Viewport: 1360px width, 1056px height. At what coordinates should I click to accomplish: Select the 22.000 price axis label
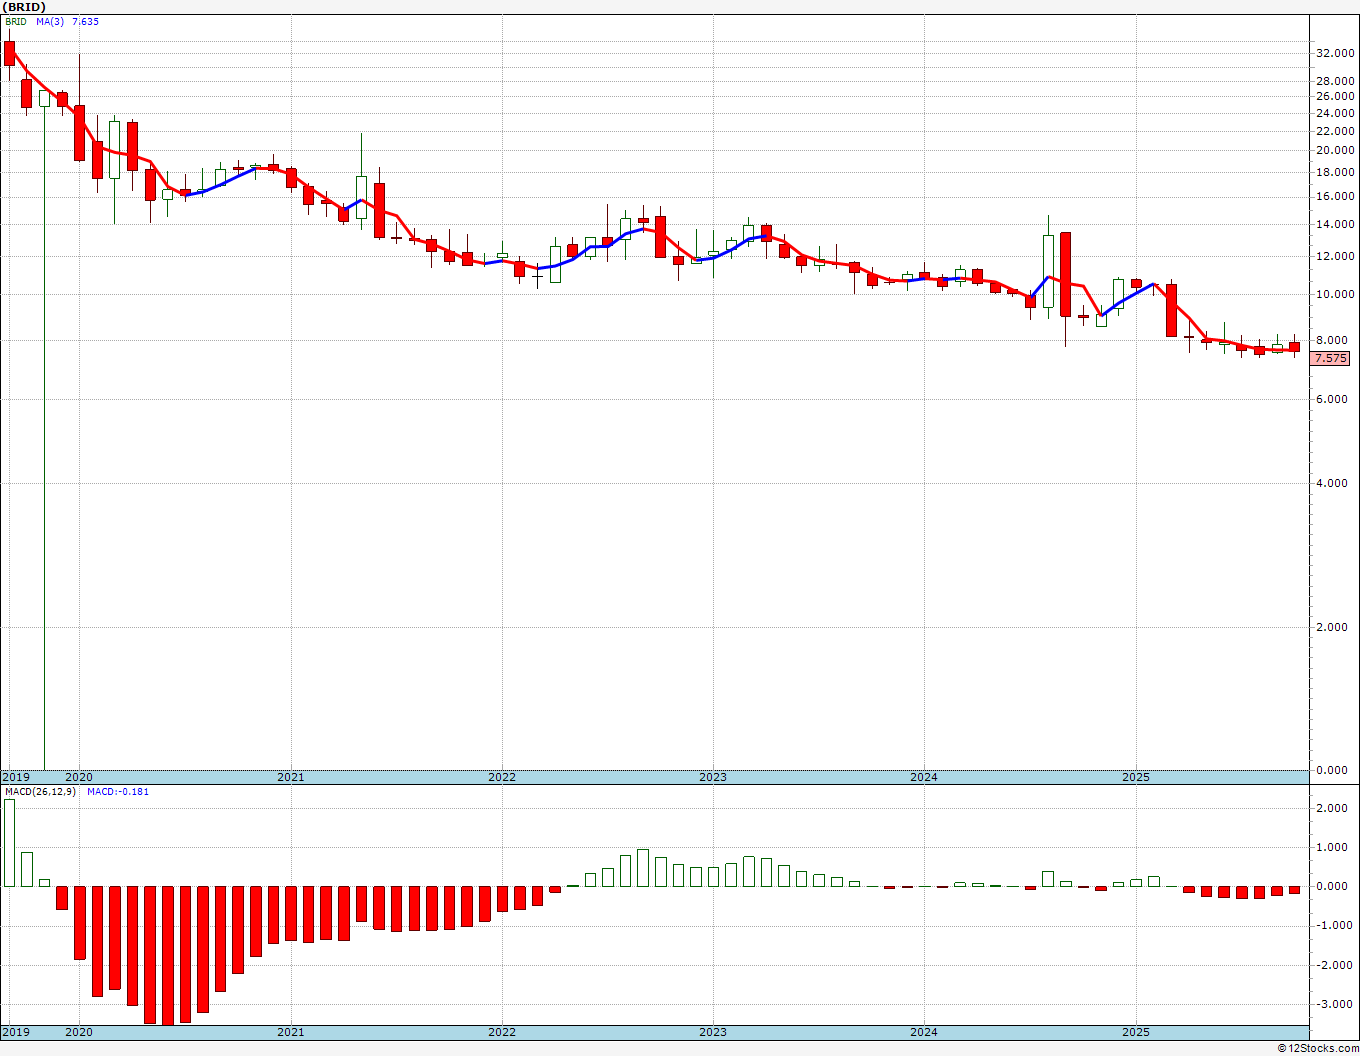point(1335,131)
